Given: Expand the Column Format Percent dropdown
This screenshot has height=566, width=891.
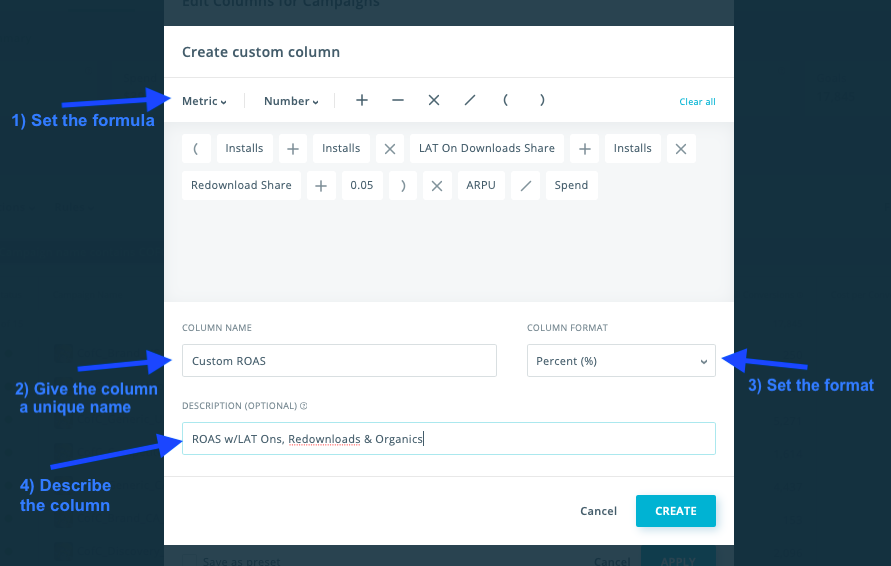Looking at the screenshot, I should 621,361.
